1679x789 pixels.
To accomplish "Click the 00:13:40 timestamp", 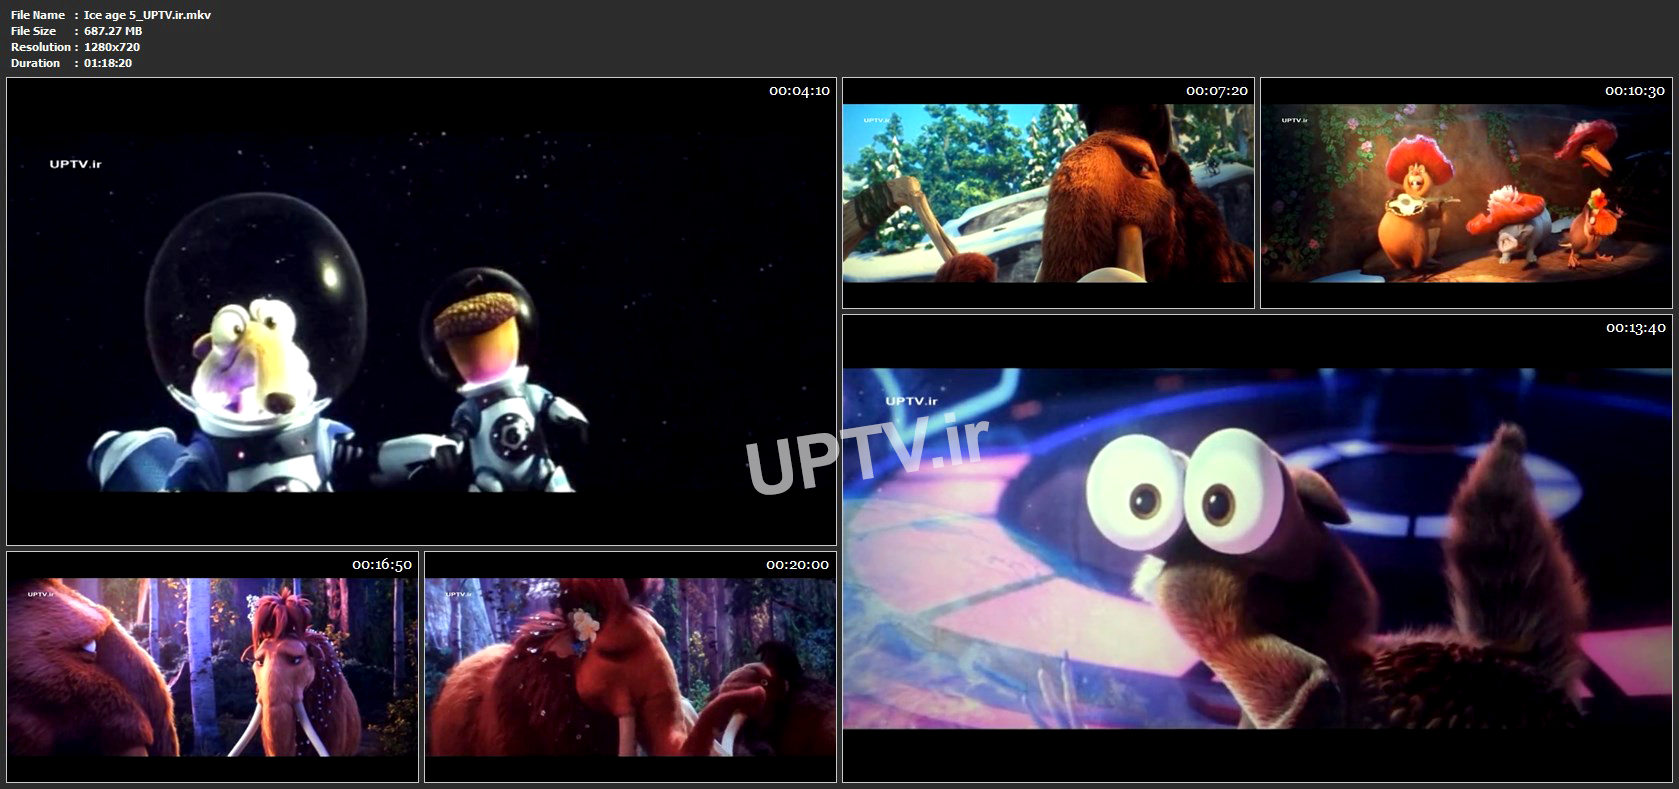I will click(1636, 328).
